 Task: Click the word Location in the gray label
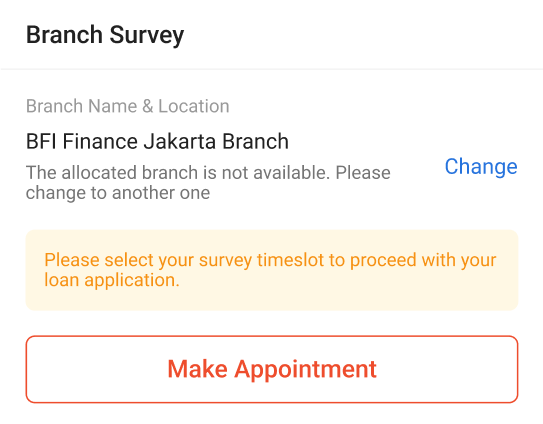194,106
